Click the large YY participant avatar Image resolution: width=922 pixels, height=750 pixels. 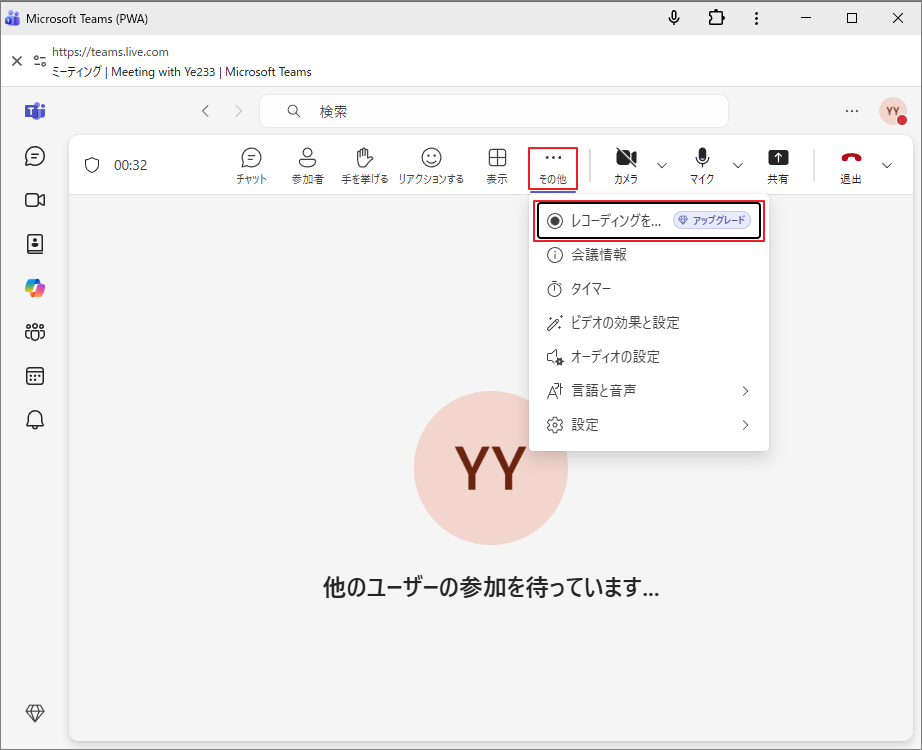coord(490,468)
